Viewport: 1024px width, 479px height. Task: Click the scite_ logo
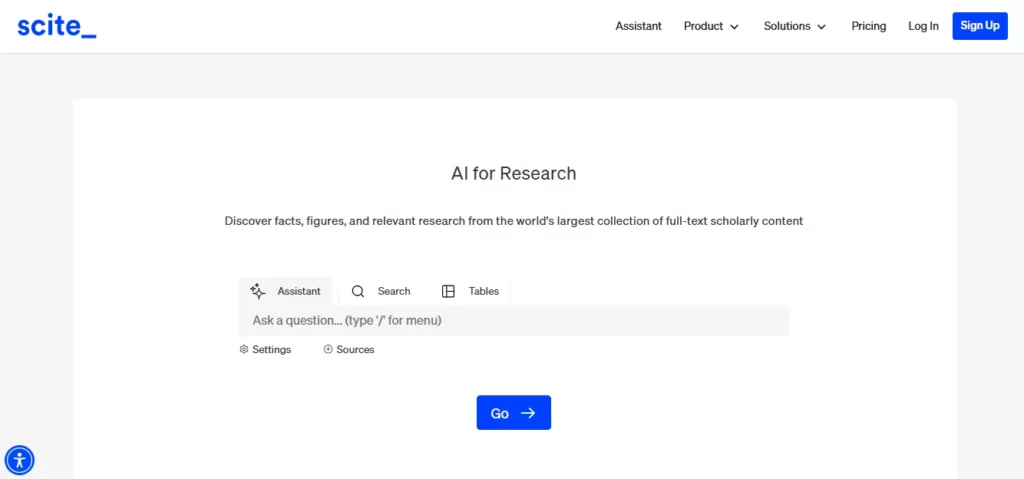click(57, 27)
